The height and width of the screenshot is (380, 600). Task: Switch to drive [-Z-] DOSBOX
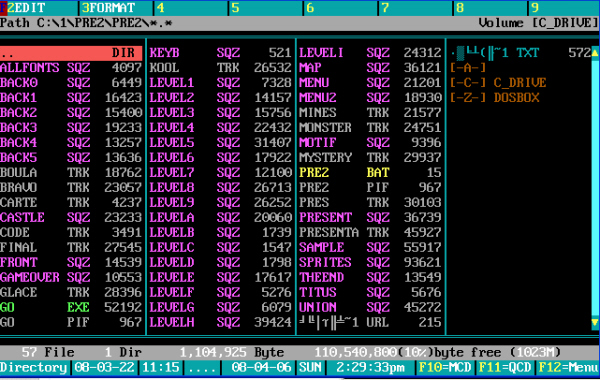coord(494,98)
